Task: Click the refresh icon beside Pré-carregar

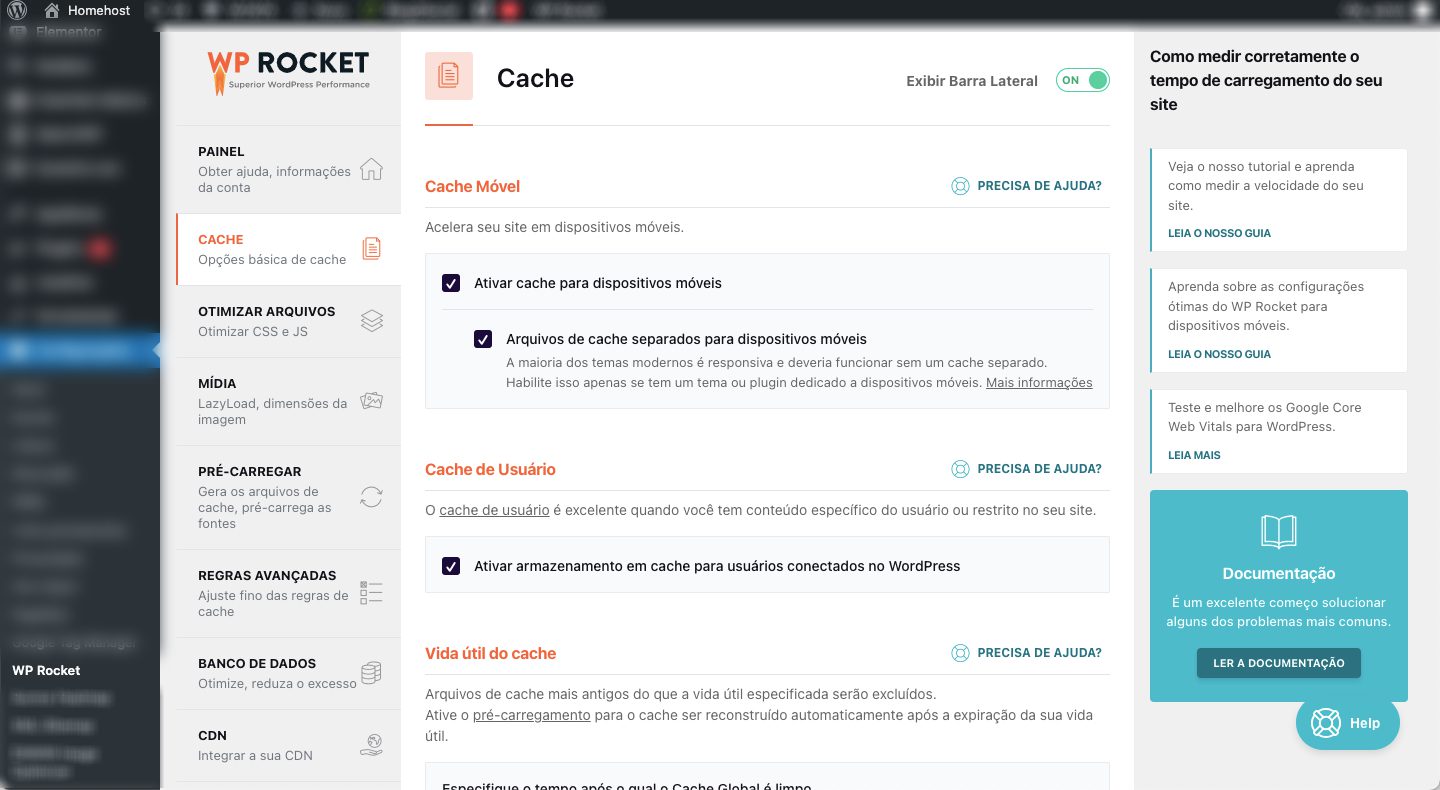Action: click(x=371, y=497)
